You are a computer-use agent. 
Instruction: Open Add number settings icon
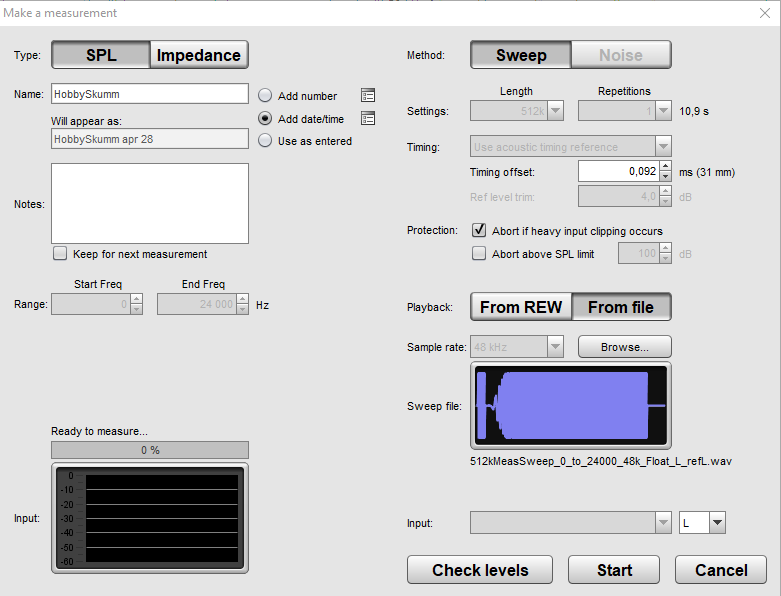tap(368, 95)
